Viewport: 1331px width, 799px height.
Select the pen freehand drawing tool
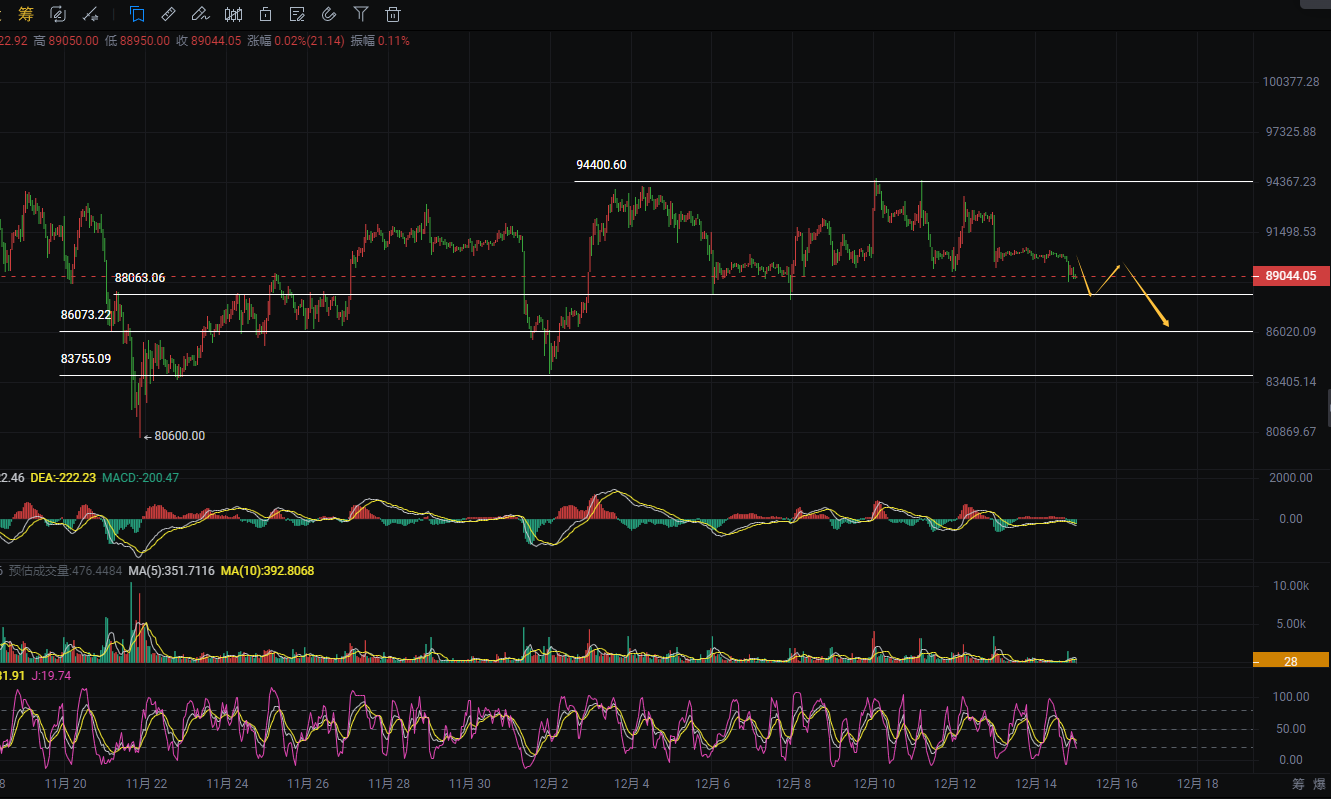point(200,14)
